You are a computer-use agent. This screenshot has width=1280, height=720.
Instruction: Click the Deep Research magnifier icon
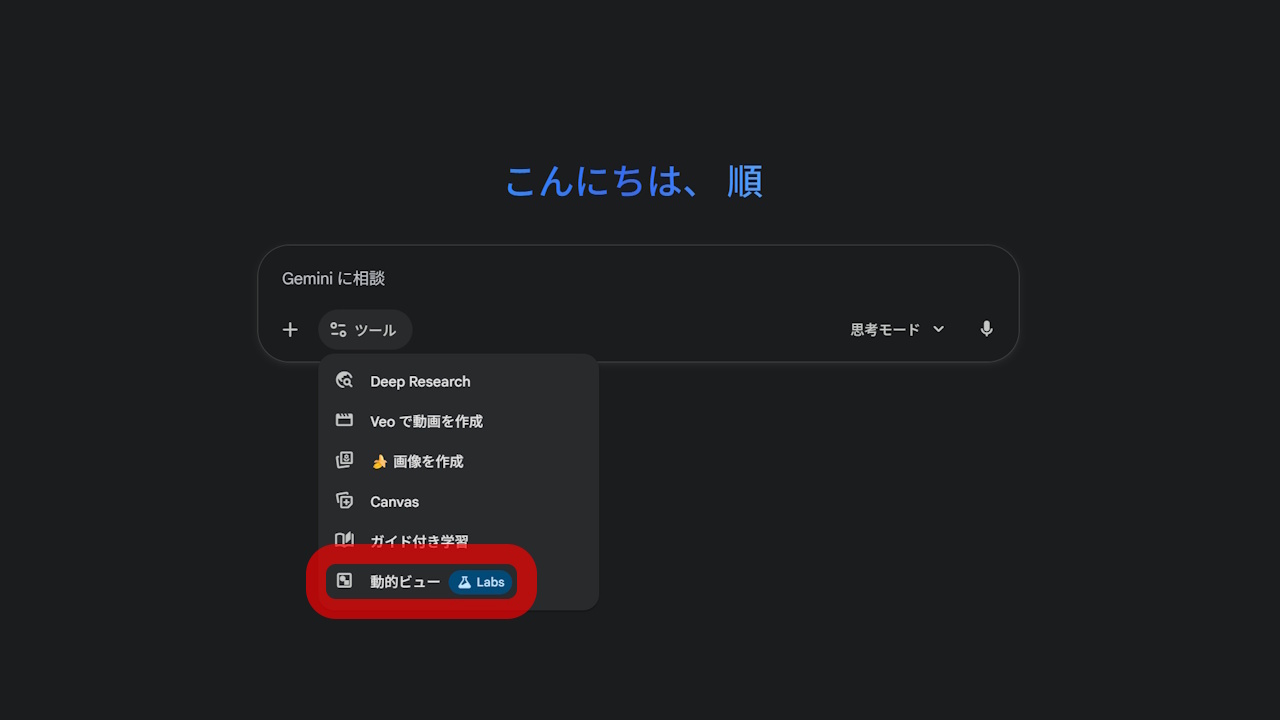pos(345,381)
